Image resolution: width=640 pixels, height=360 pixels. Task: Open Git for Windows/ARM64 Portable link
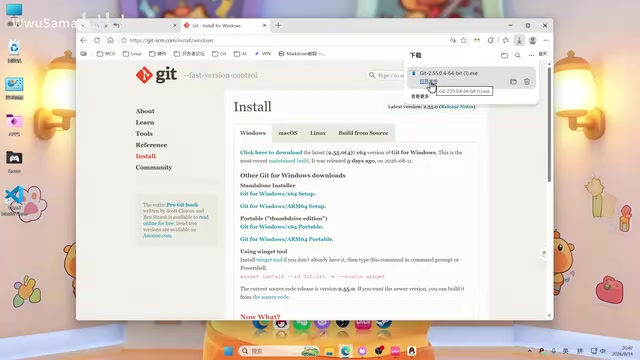(287, 239)
